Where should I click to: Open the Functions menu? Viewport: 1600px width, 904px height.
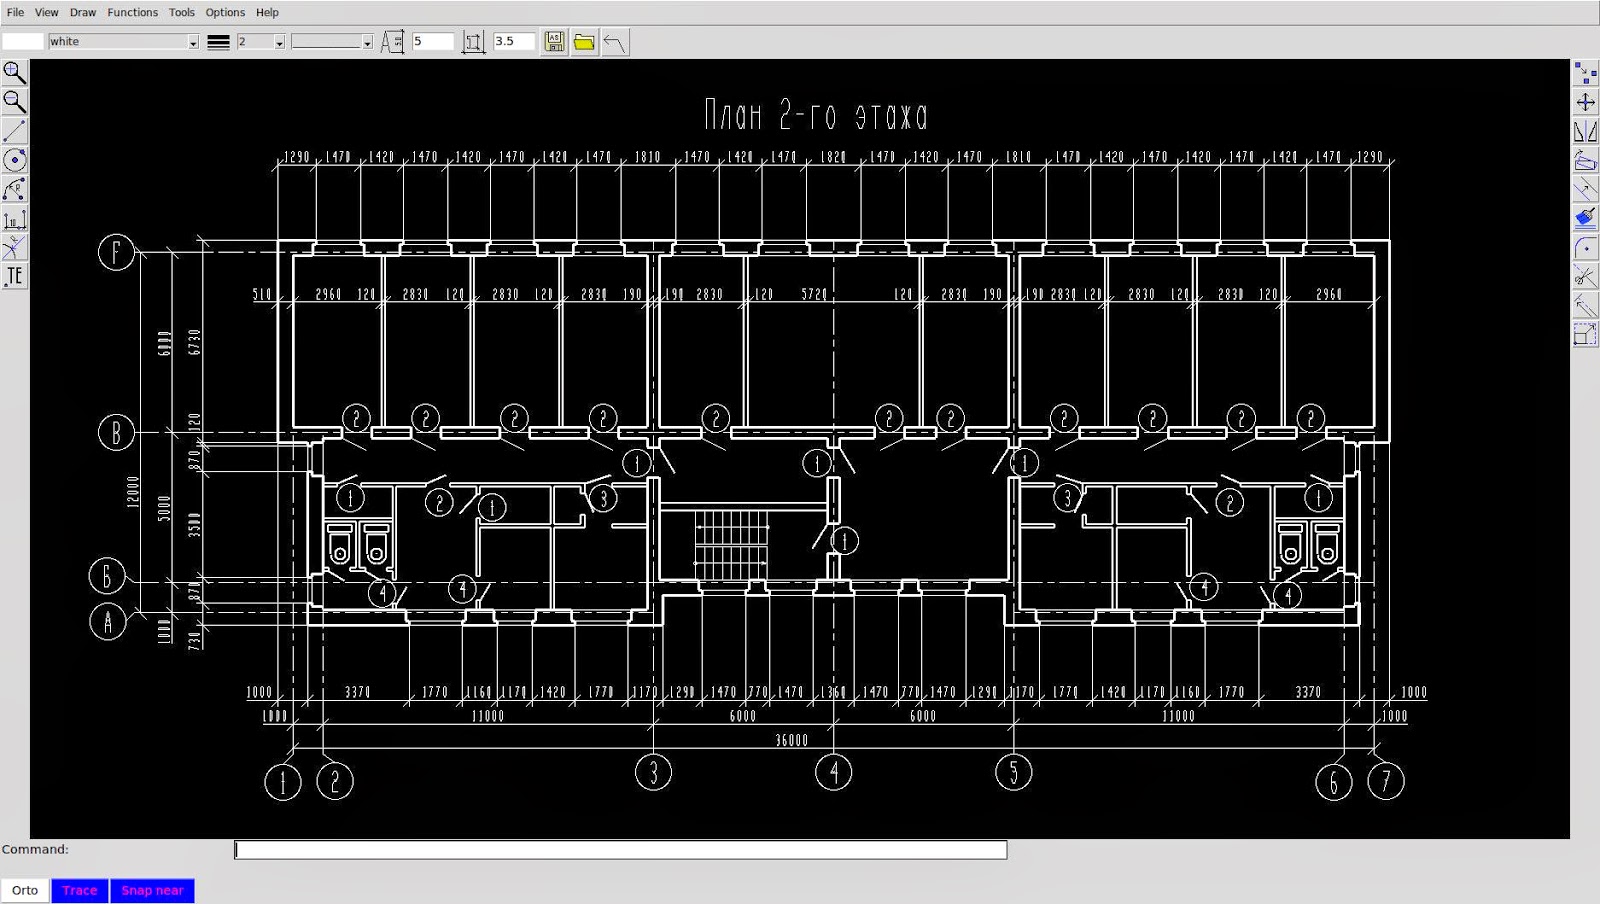pos(133,12)
